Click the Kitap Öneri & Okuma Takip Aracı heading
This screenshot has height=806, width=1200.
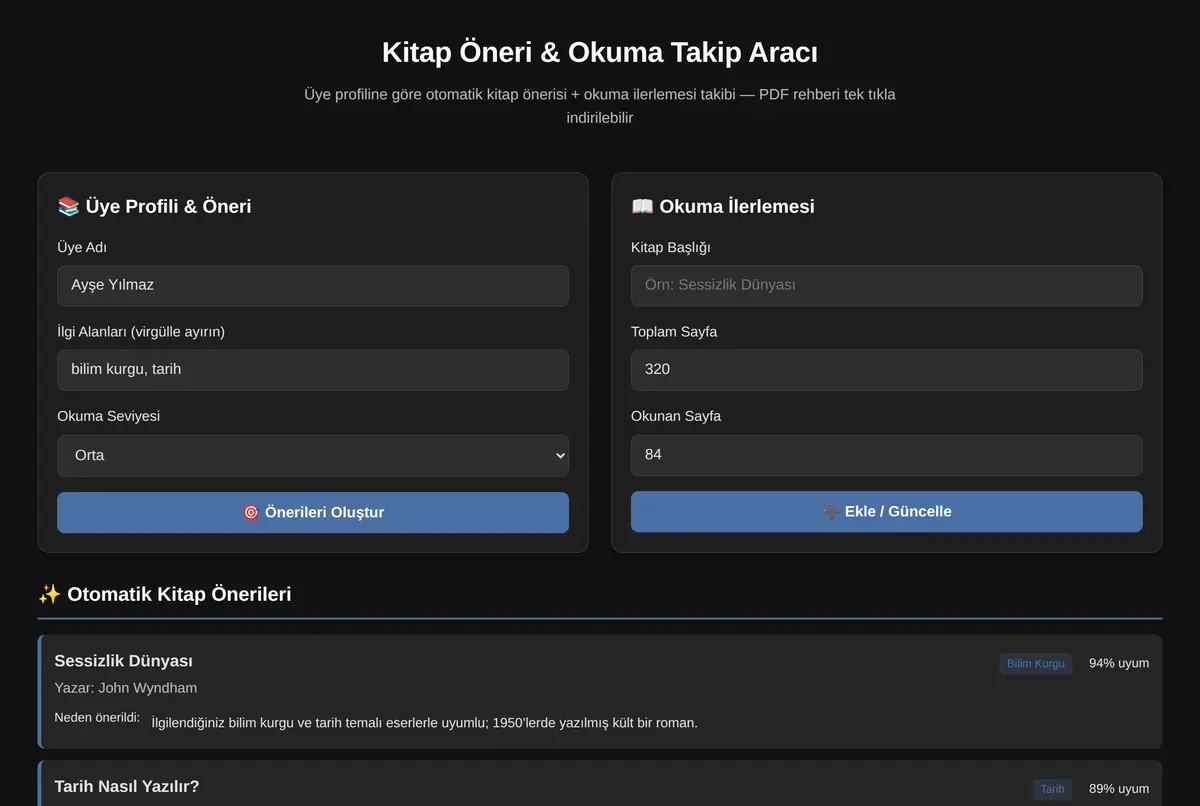pos(600,52)
